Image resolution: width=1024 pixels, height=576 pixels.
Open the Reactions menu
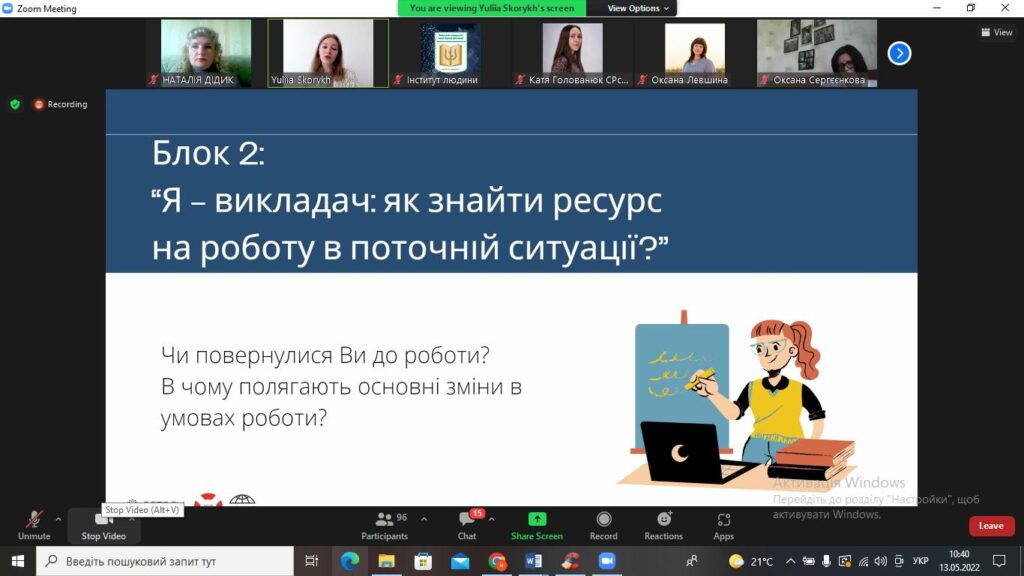663,524
